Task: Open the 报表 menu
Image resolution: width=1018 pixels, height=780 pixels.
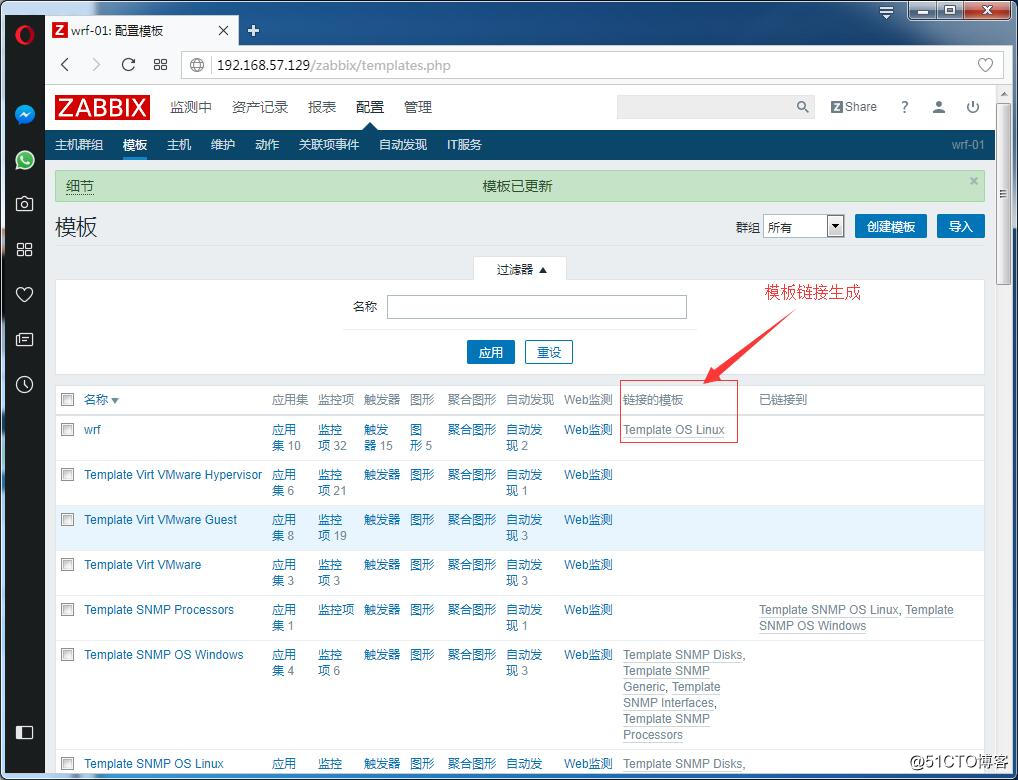Action: 322,107
